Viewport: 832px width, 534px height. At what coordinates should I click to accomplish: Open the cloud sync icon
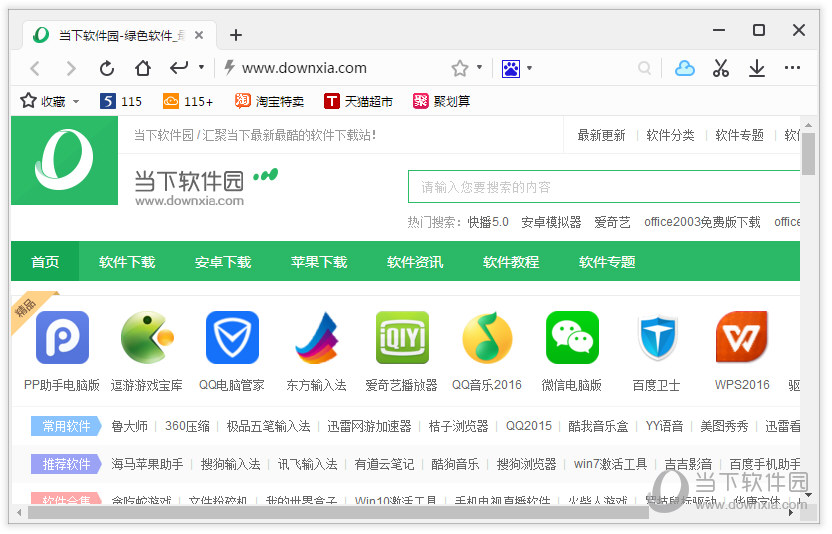coord(684,68)
